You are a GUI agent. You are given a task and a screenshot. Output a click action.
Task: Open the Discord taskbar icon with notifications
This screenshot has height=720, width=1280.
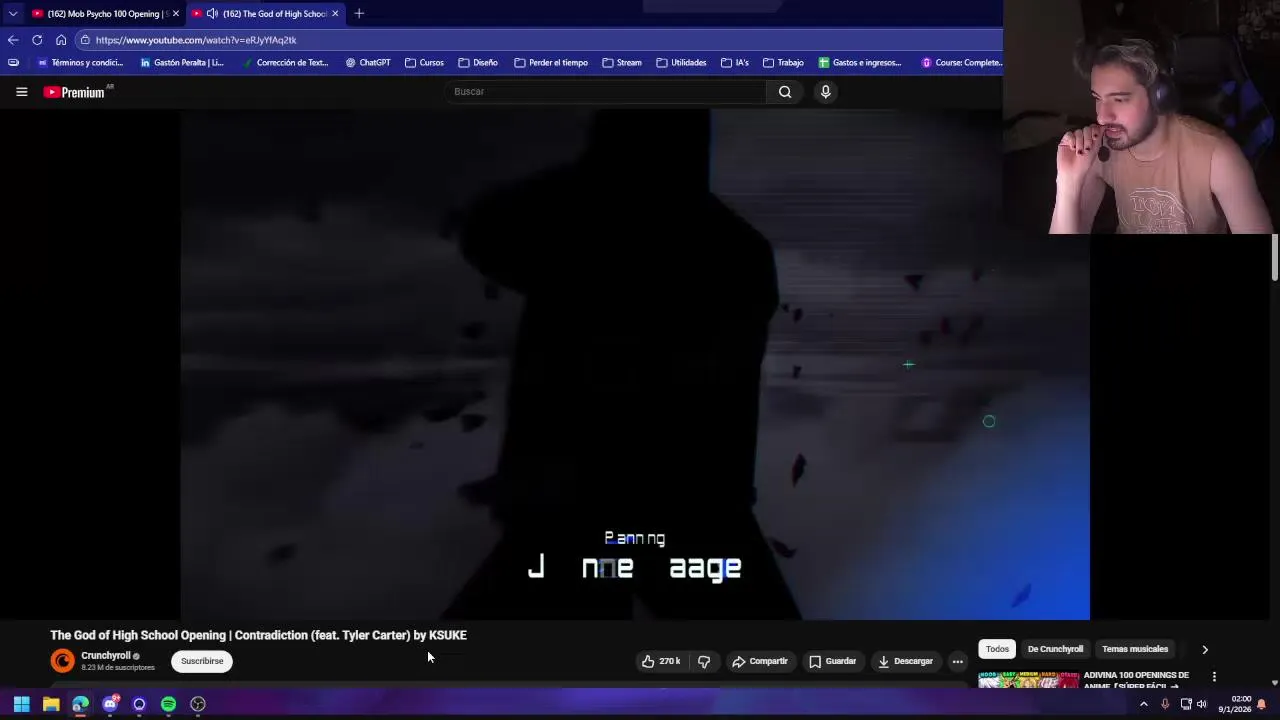(110, 704)
